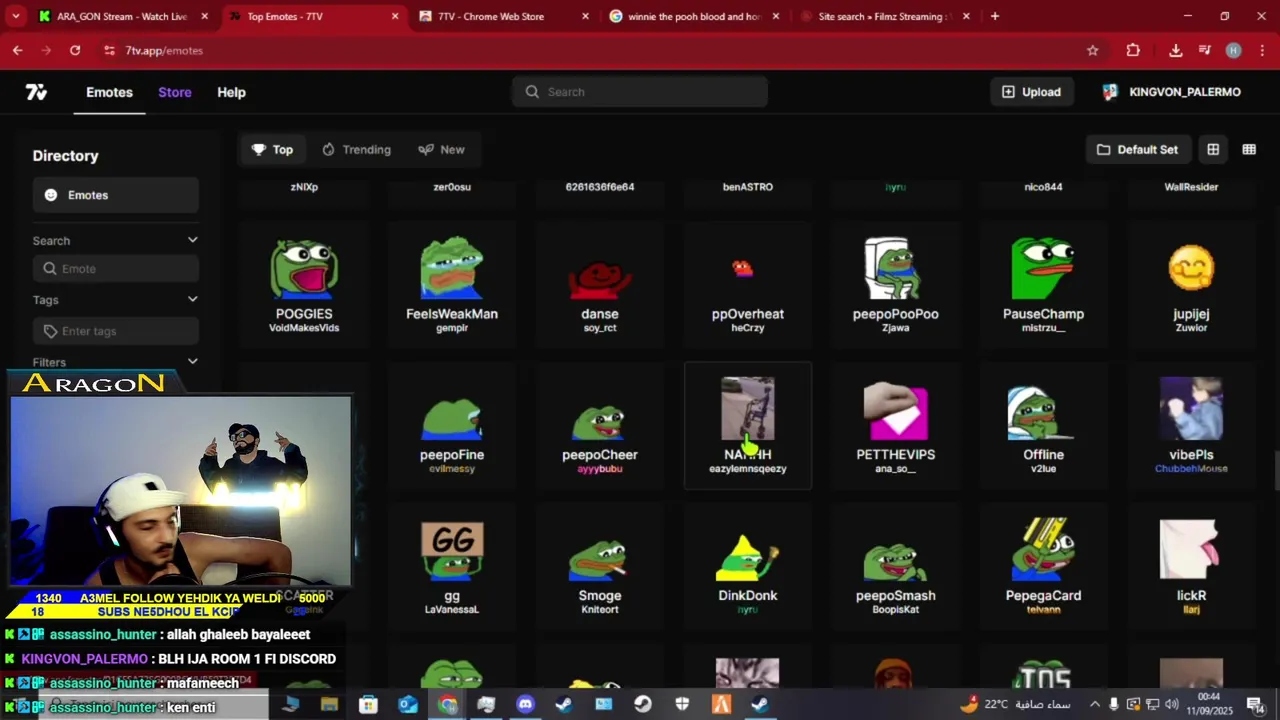Open the jupijej emote
This screenshot has height=720, width=1280.
tap(1191, 286)
